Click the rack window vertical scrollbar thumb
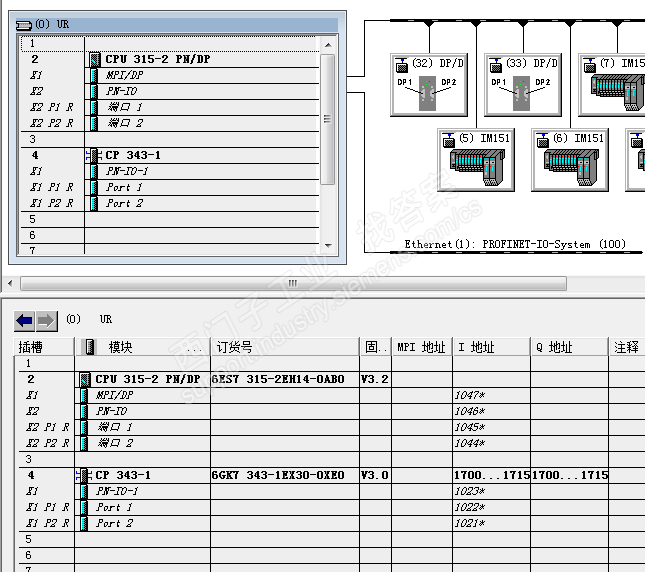This screenshot has width=645, height=572. [327, 119]
